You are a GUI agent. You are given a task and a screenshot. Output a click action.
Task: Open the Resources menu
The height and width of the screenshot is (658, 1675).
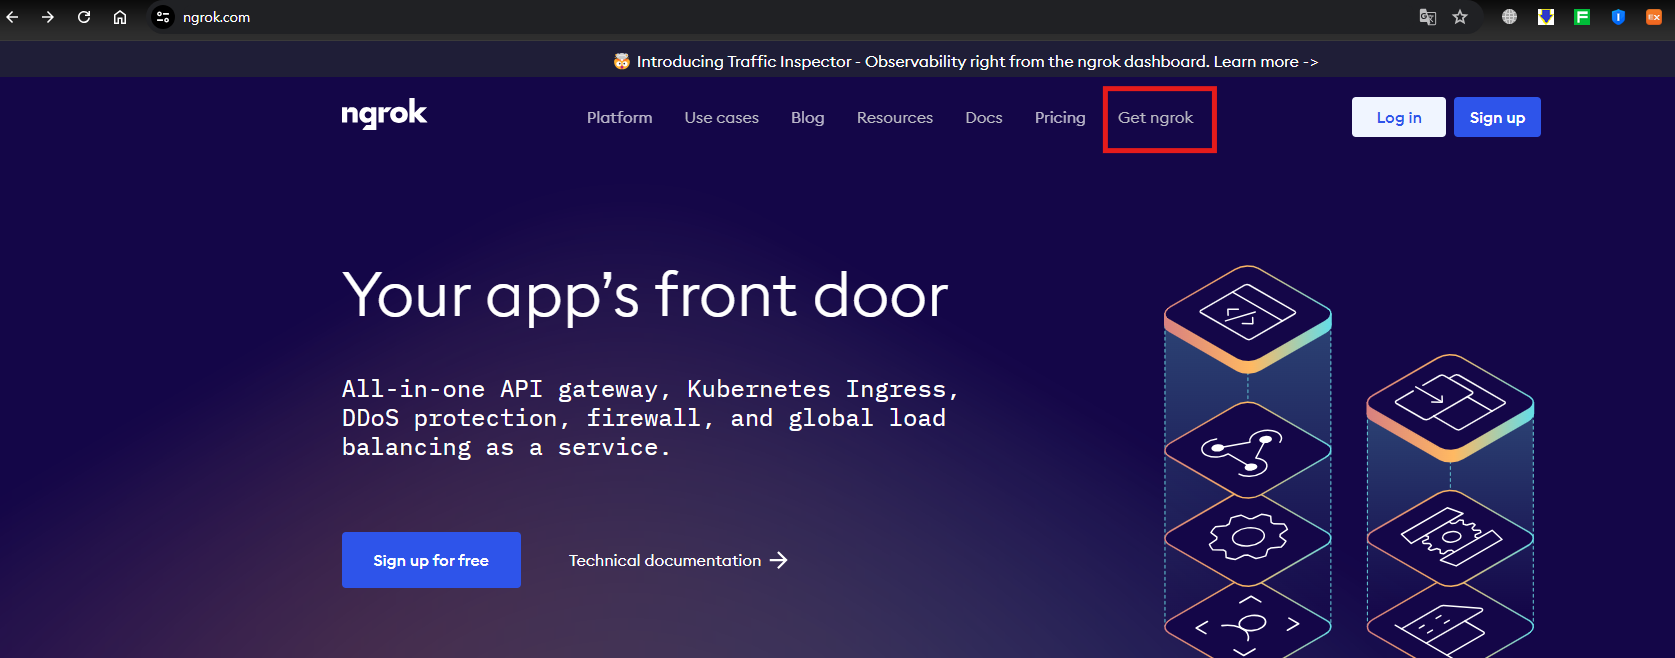pos(895,117)
